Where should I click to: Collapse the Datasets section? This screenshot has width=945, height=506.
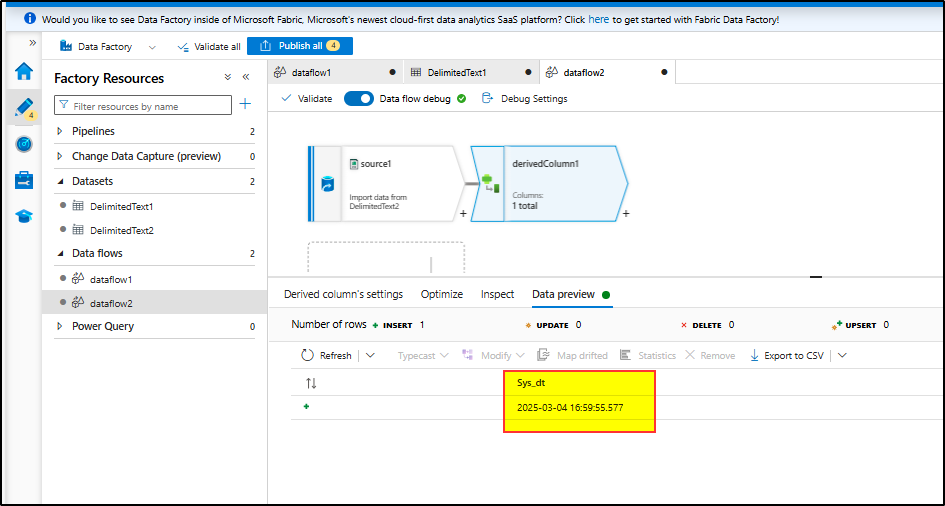coord(59,181)
